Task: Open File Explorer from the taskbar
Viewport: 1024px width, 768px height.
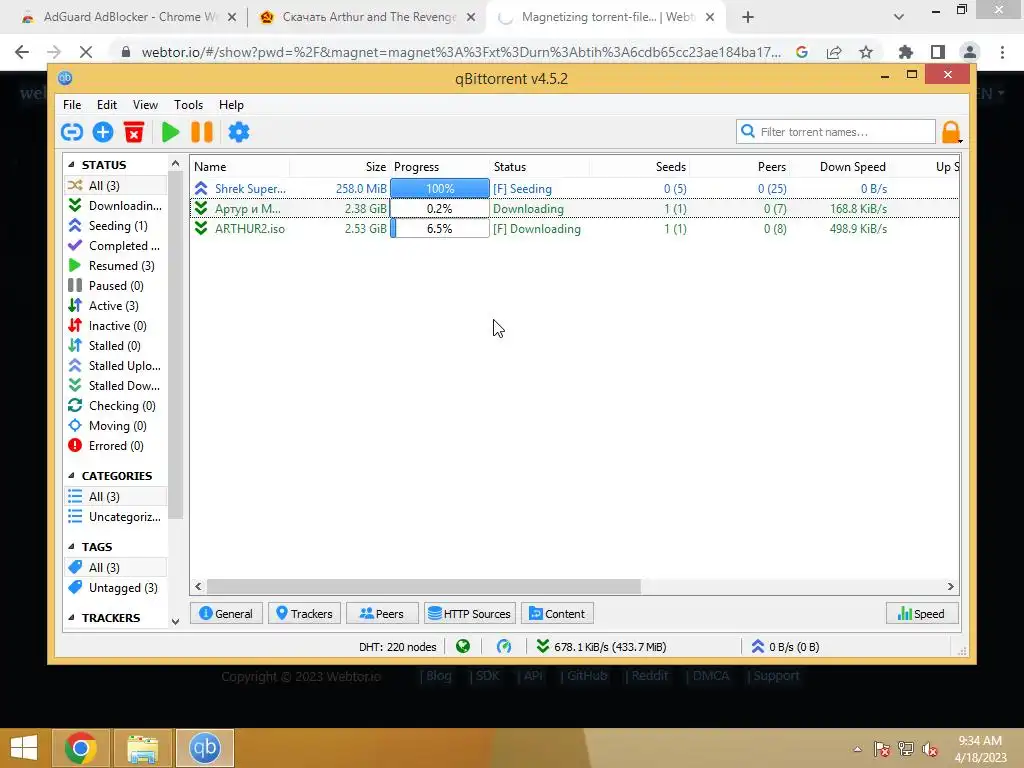Action: click(142, 748)
